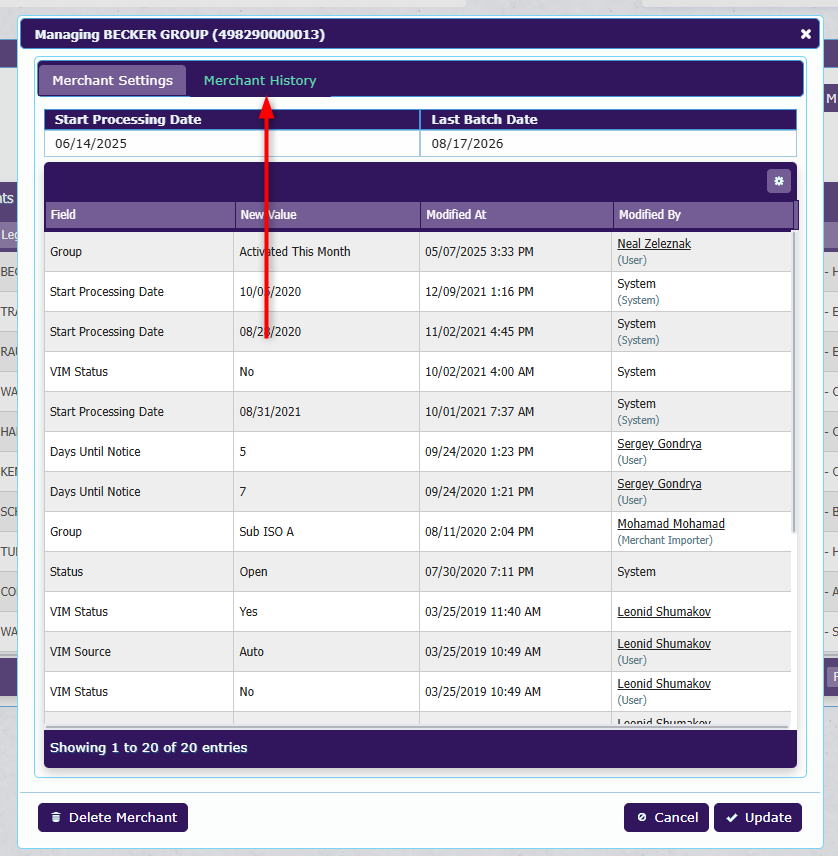
Task: Open Leonid Shumakov link in 11:40 AM row
Action: coord(664,611)
